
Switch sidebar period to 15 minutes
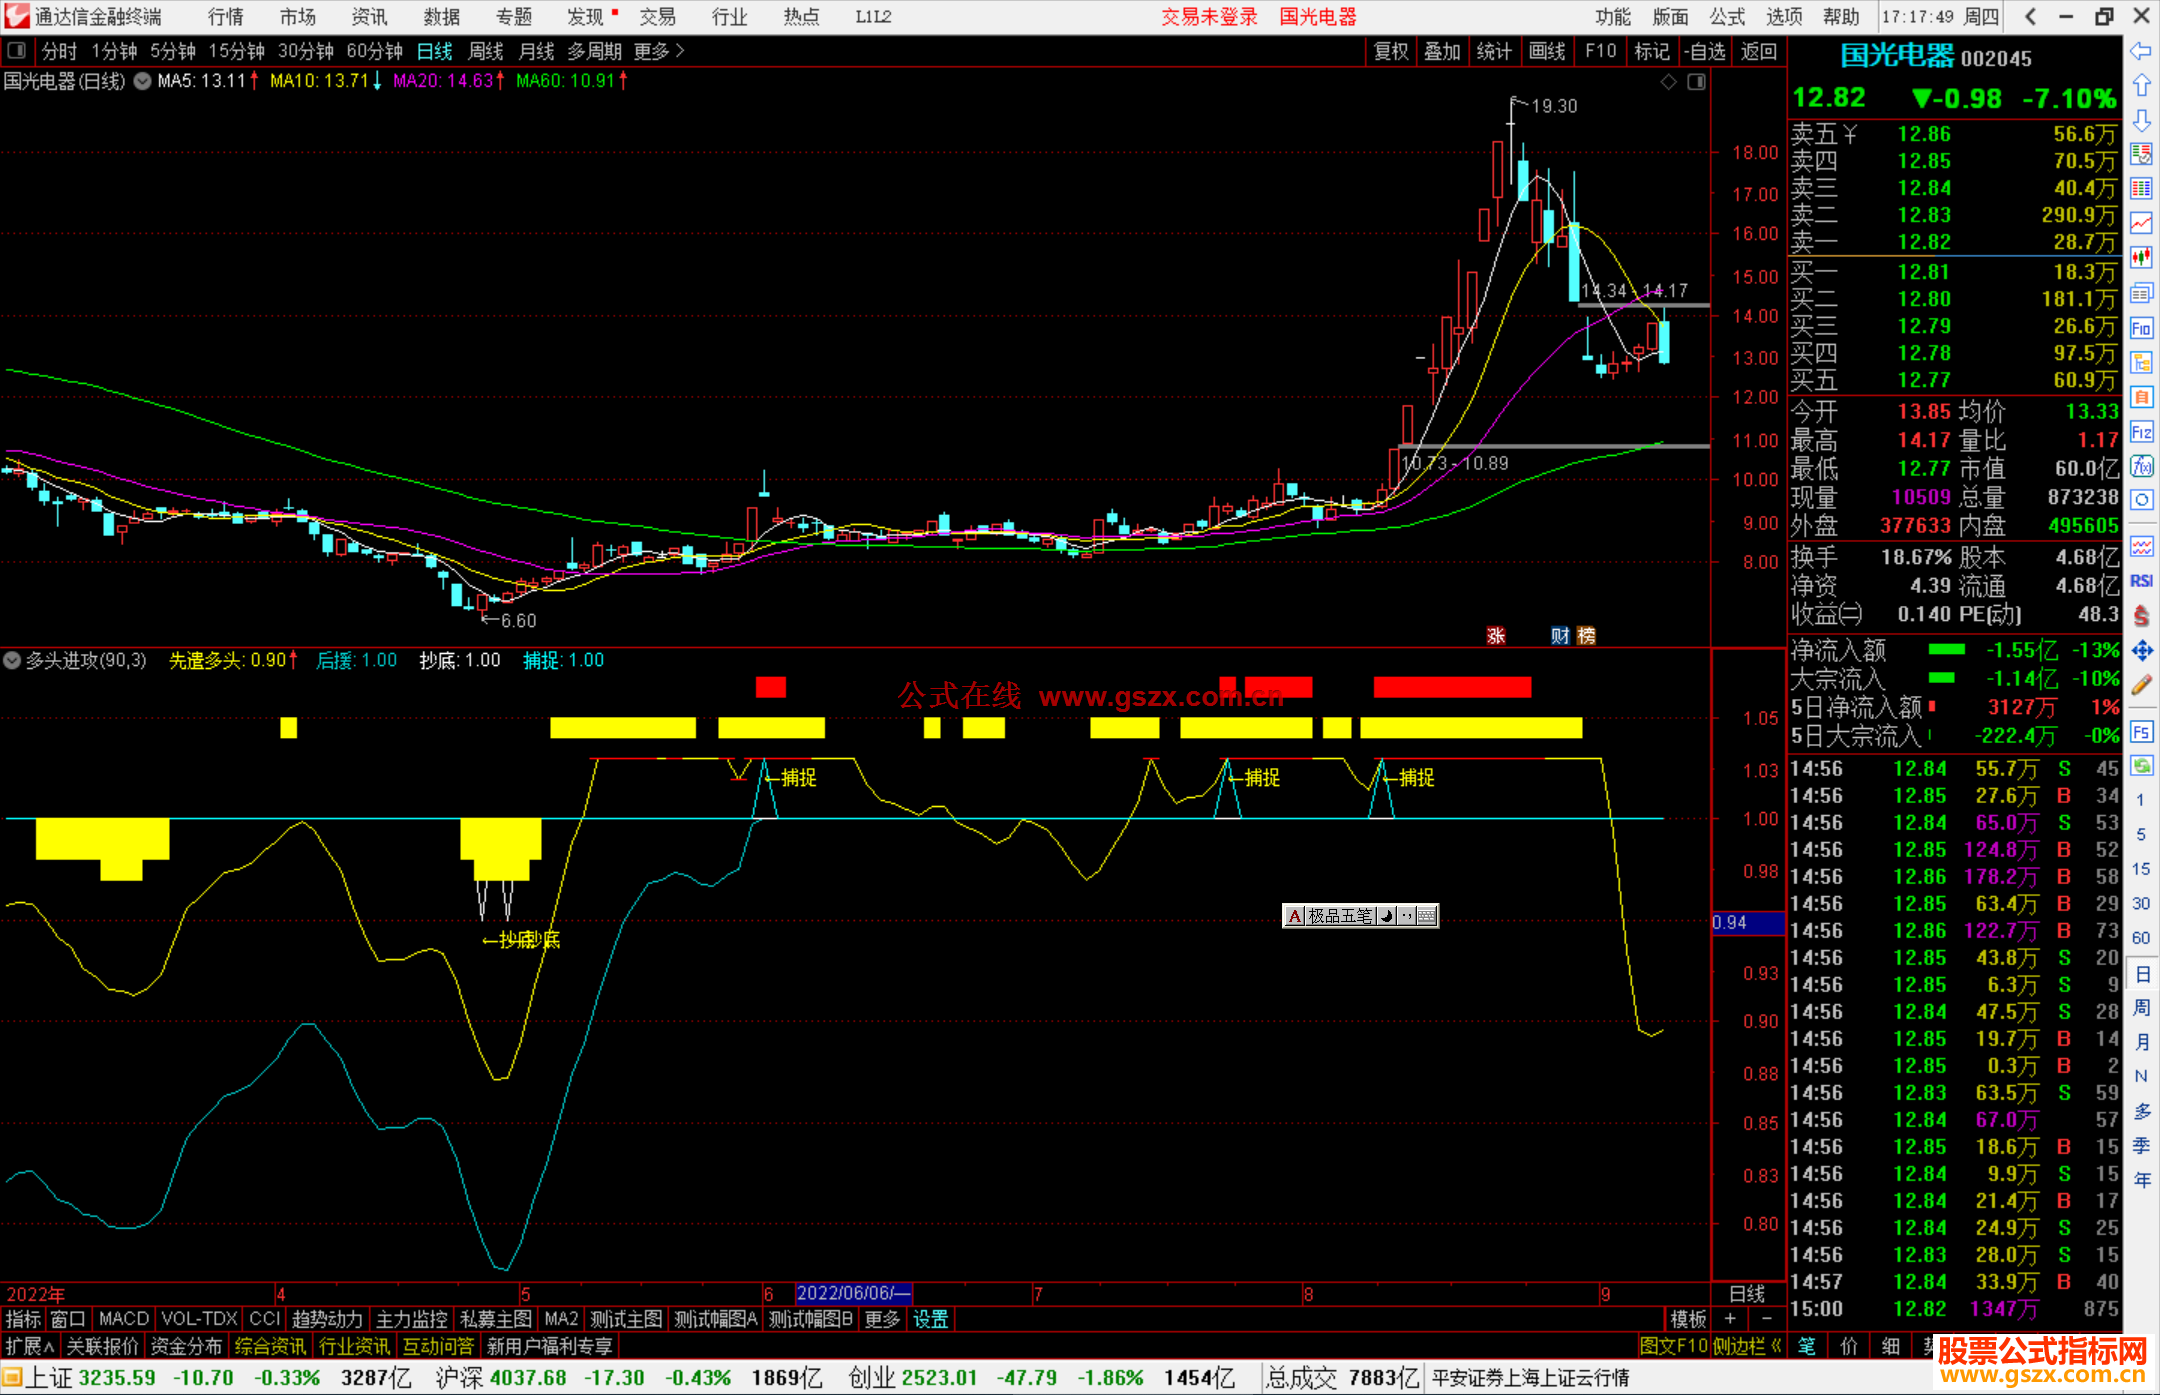2140,869
